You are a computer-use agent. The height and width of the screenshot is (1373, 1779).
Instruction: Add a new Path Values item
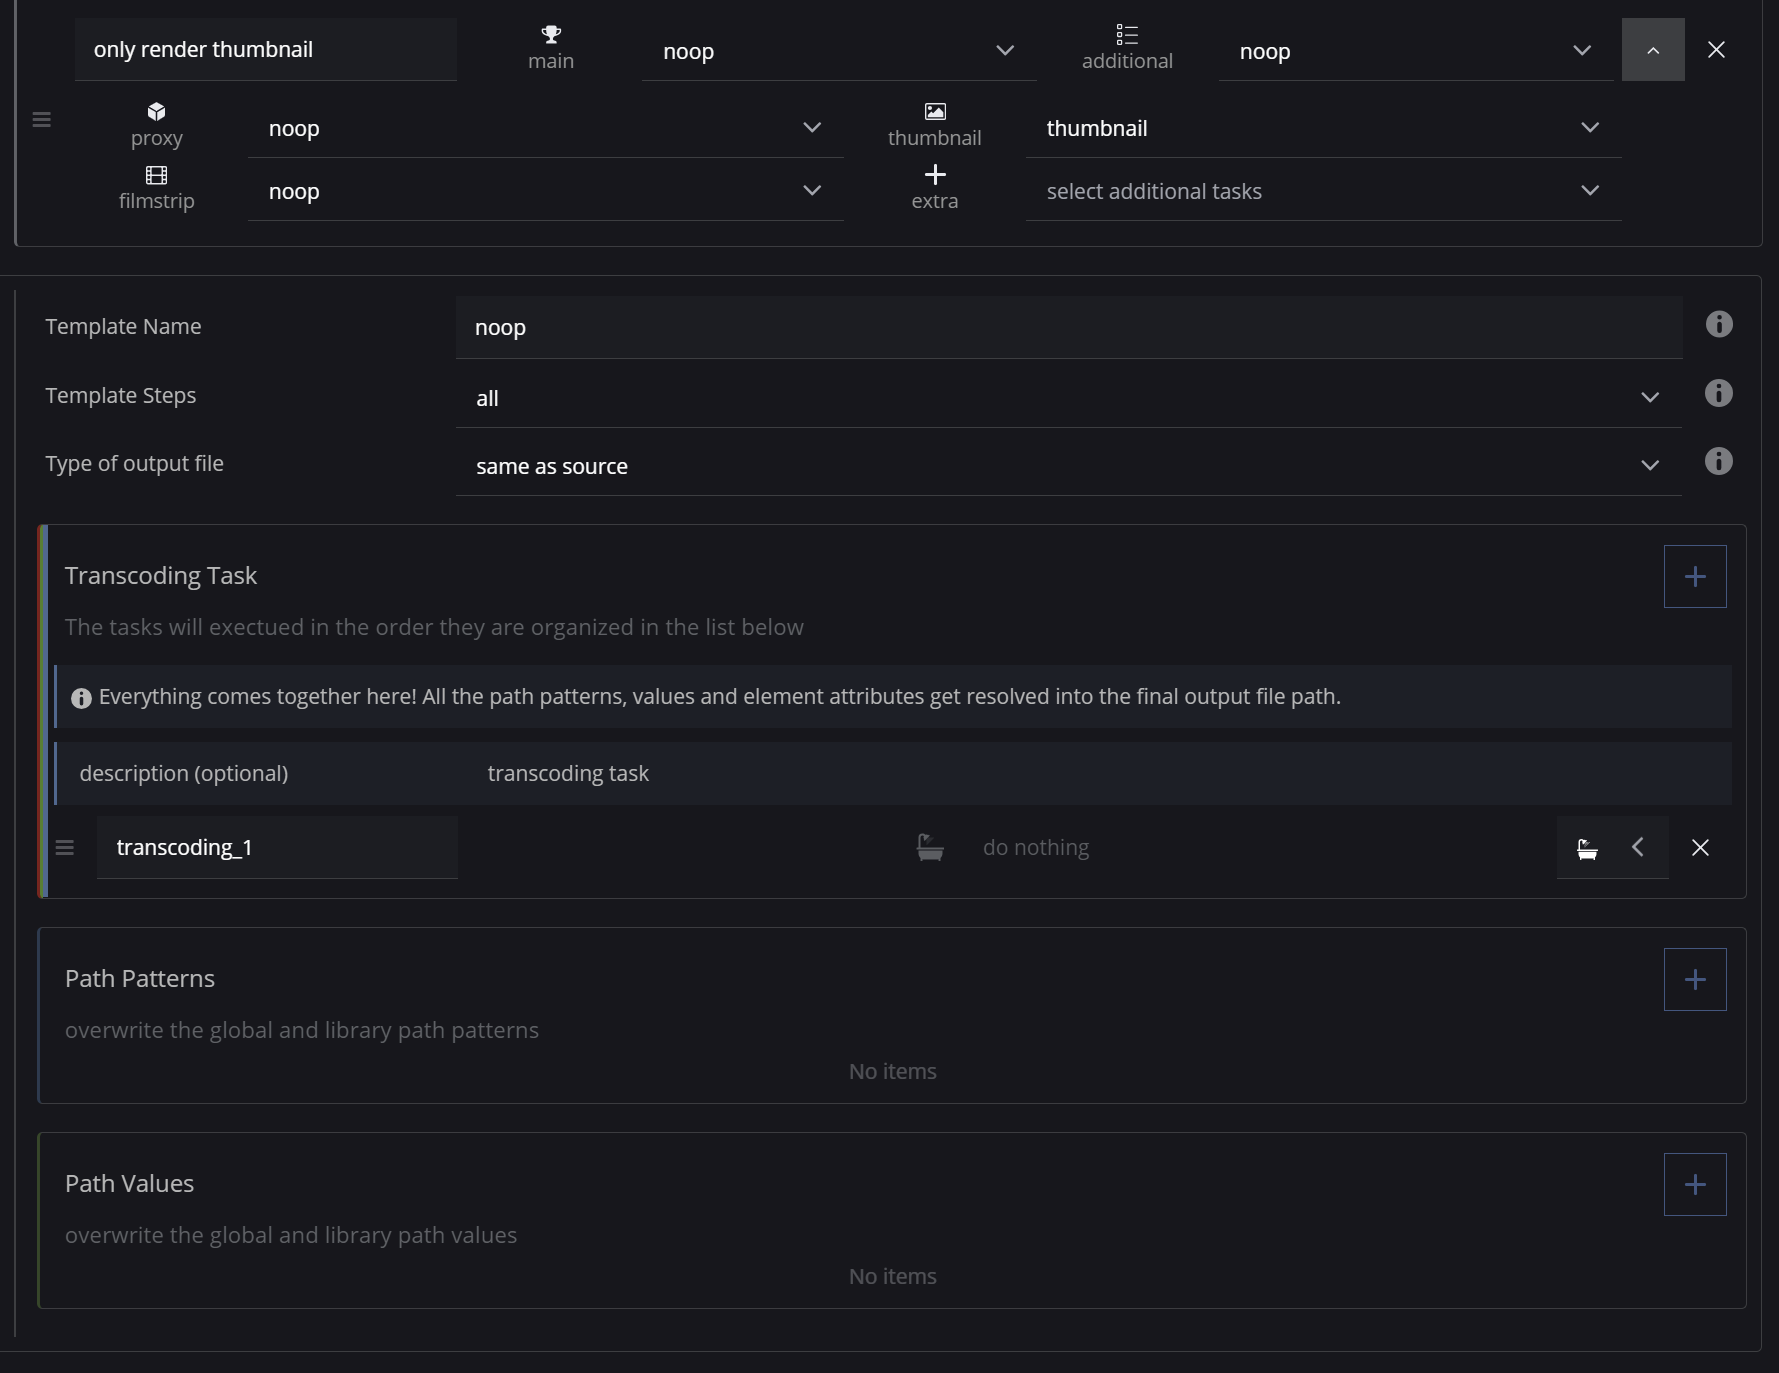pyautogui.click(x=1694, y=1185)
